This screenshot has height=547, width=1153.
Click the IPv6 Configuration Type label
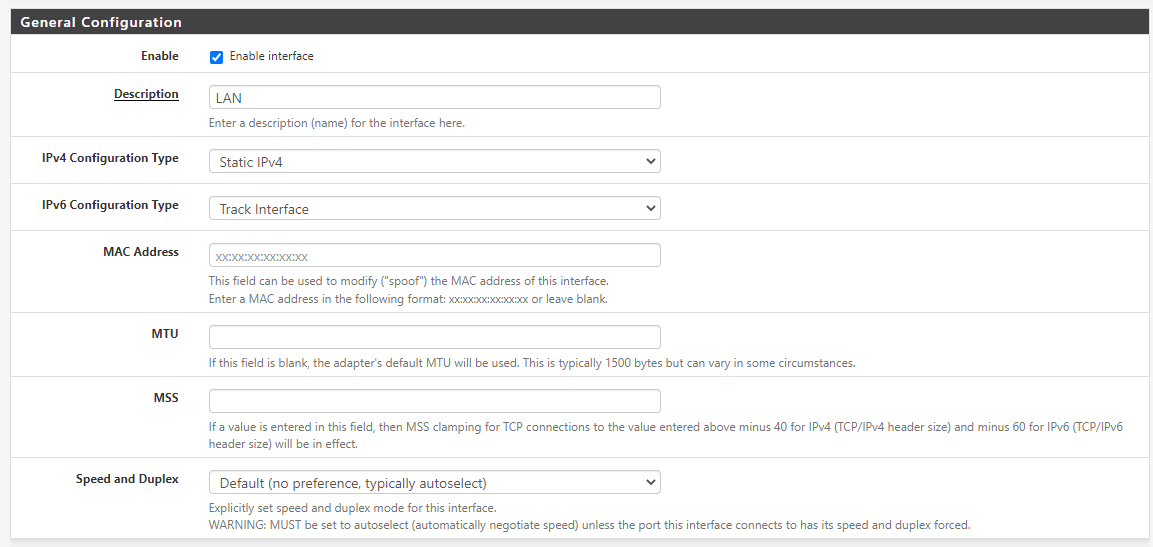[110, 205]
